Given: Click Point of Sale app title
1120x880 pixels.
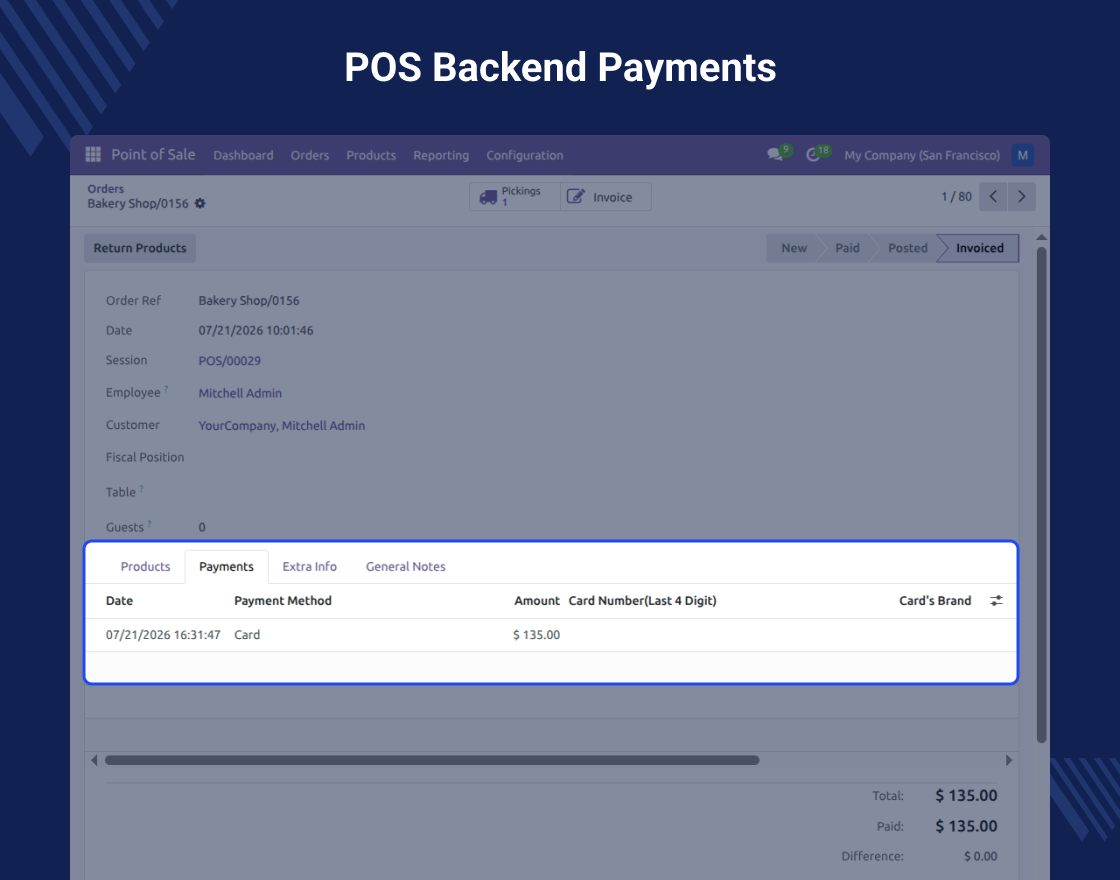Looking at the screenshot, I should pos(153,154).
